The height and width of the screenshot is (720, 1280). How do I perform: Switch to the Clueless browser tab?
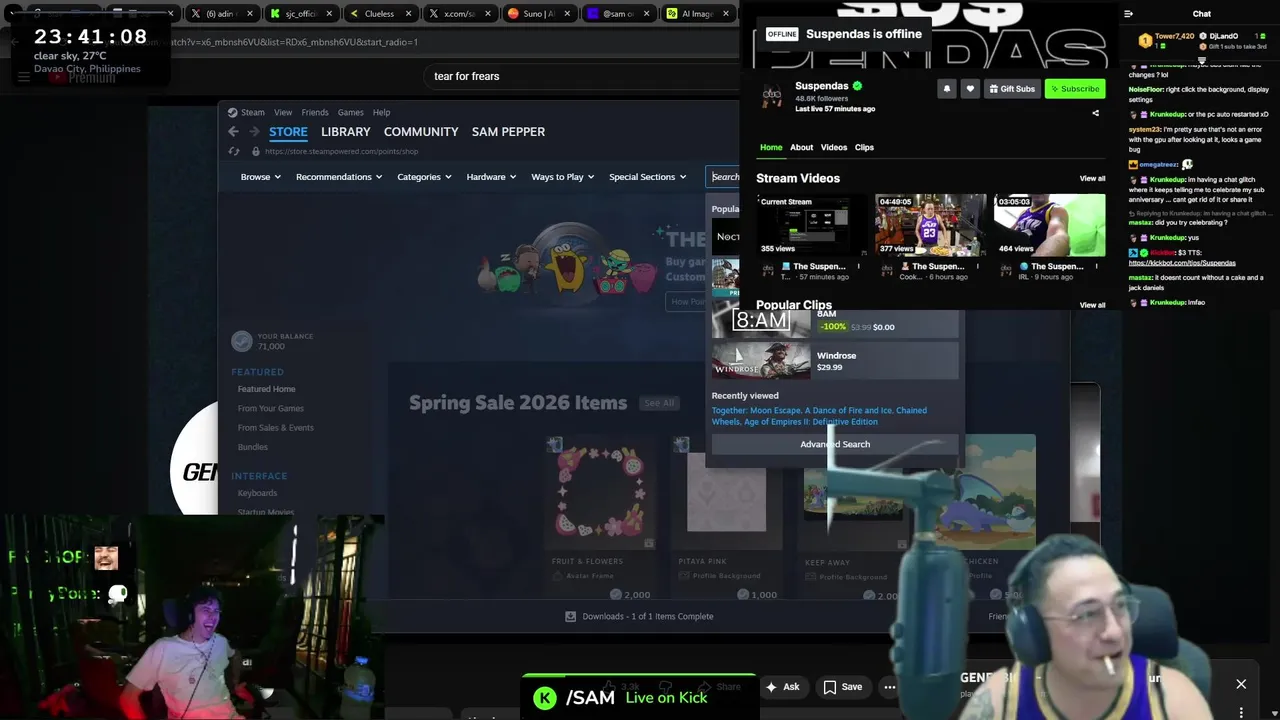click(x=379, y=14)
